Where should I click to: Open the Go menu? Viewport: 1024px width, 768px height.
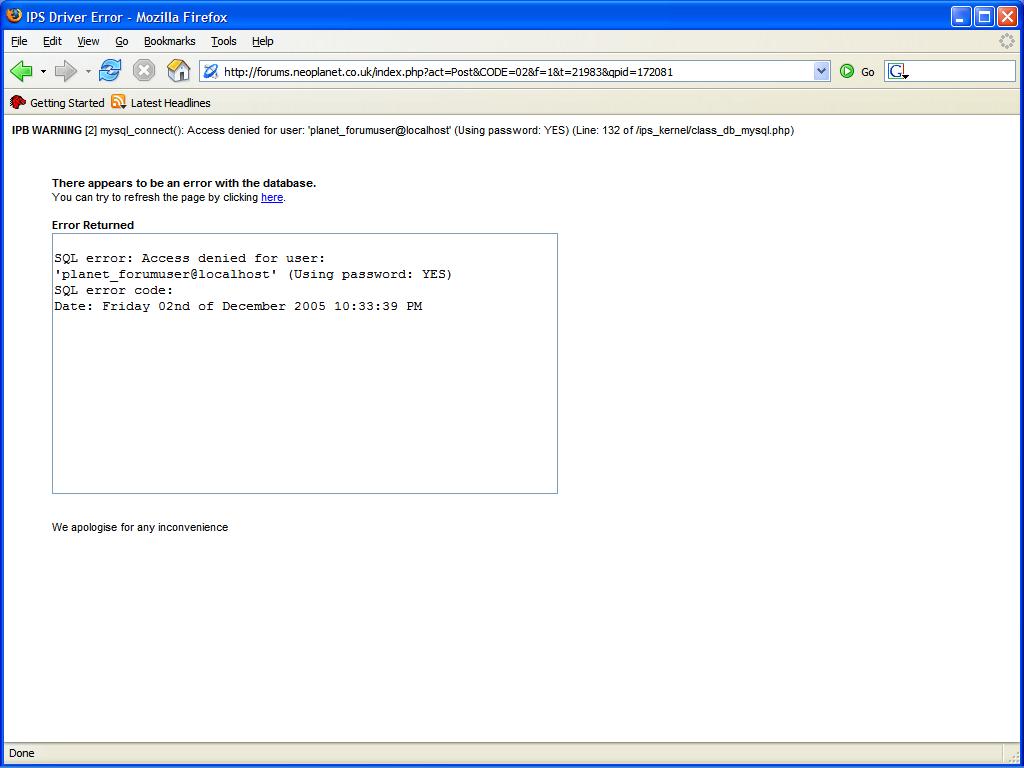[121, 41]
